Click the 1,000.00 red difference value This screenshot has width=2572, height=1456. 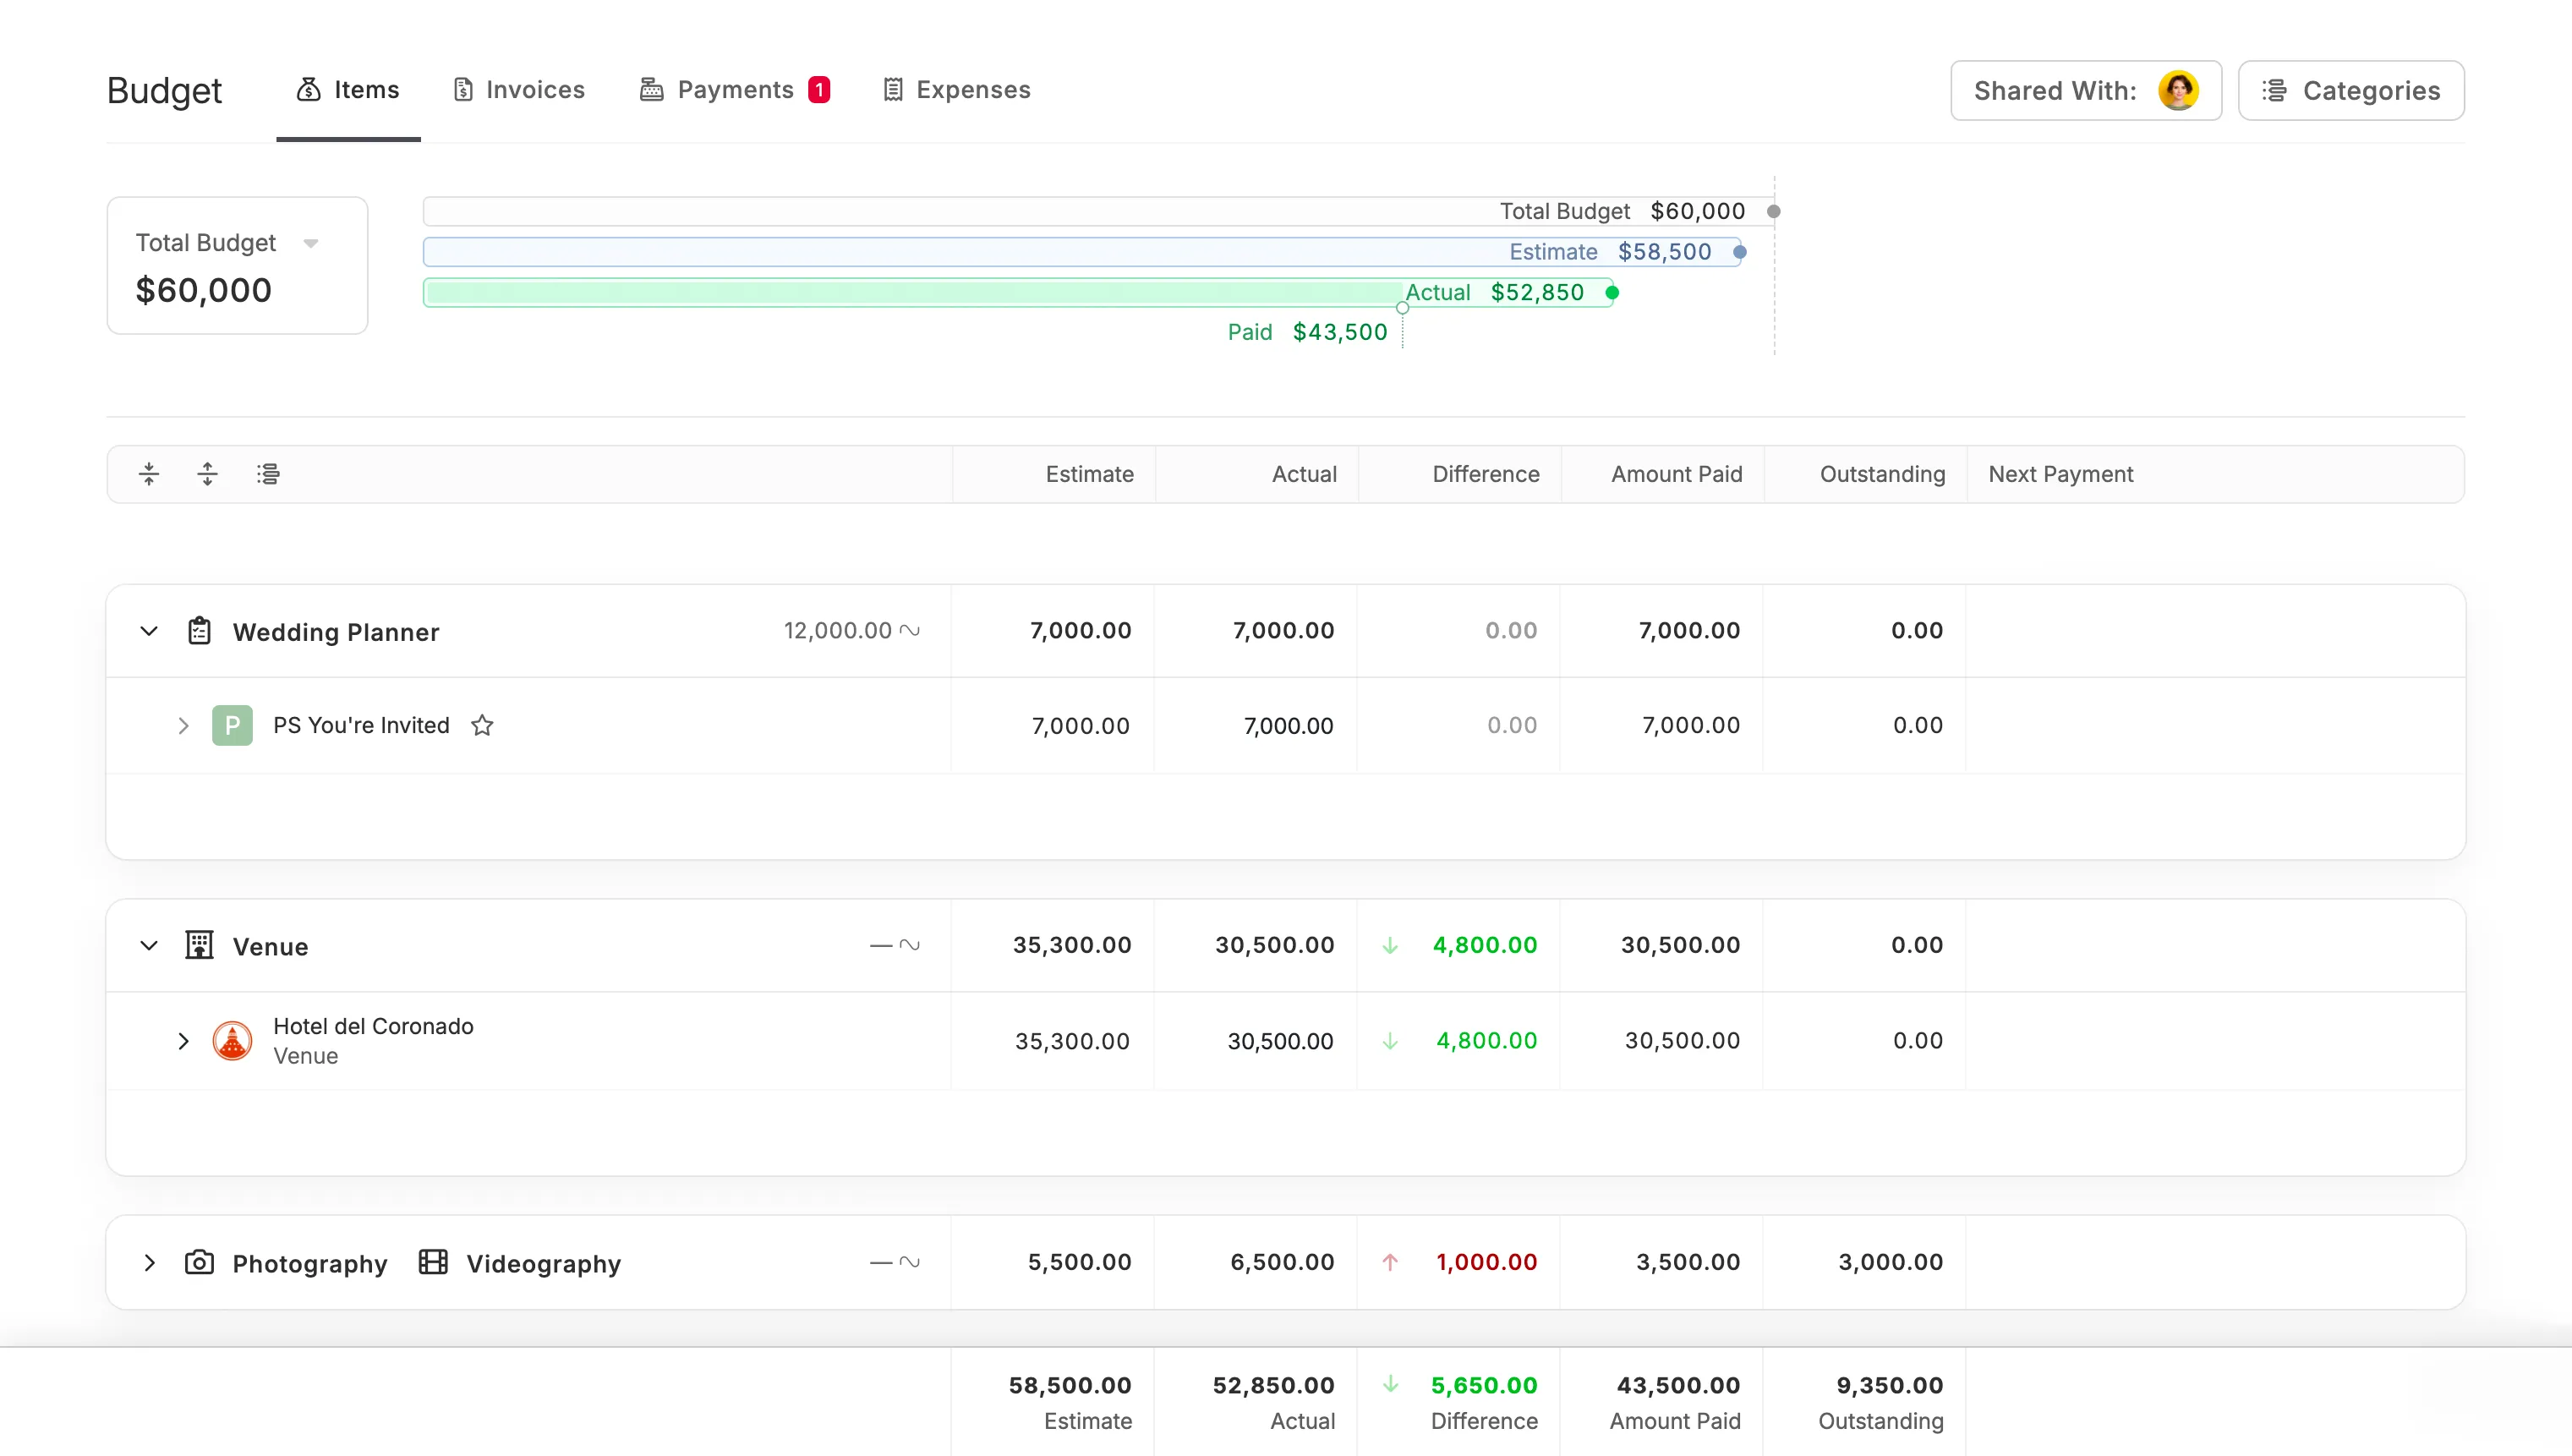coord(1486,1263)
